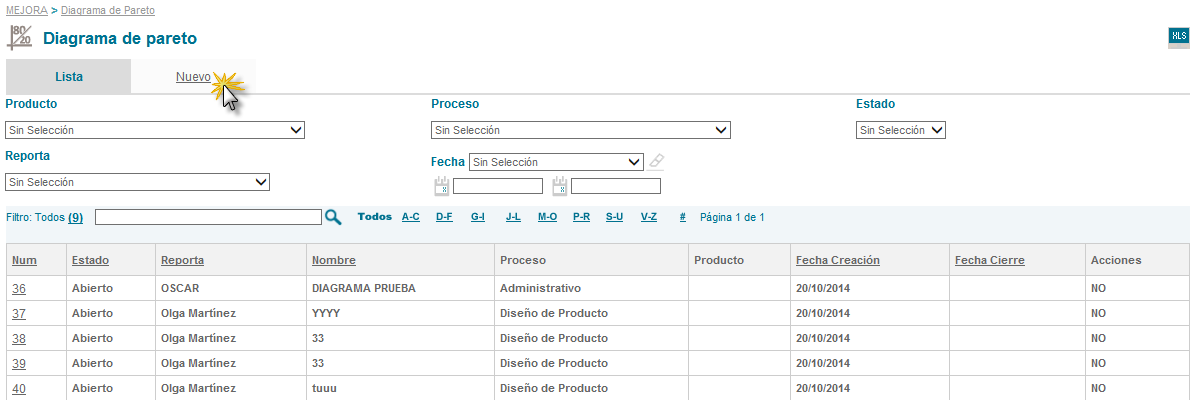Export list using the XLS icon
Viewport: 1195px width, 400px height.
[x=1178, y=37]
